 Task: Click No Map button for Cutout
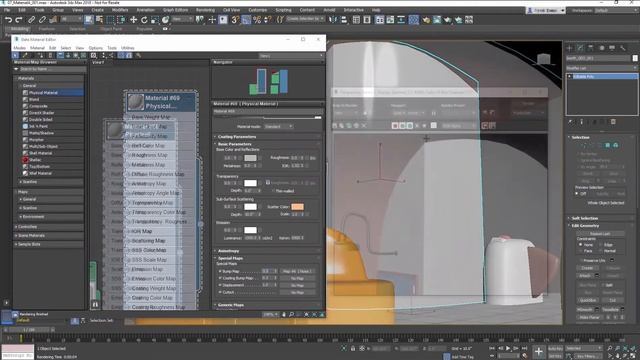pos(297,292)
